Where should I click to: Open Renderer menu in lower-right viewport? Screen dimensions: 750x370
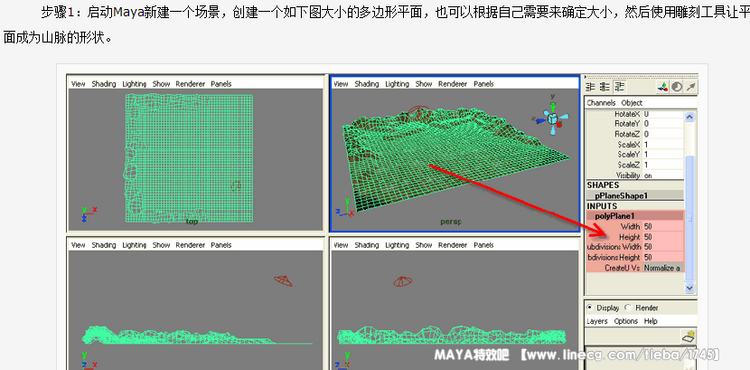452,245
